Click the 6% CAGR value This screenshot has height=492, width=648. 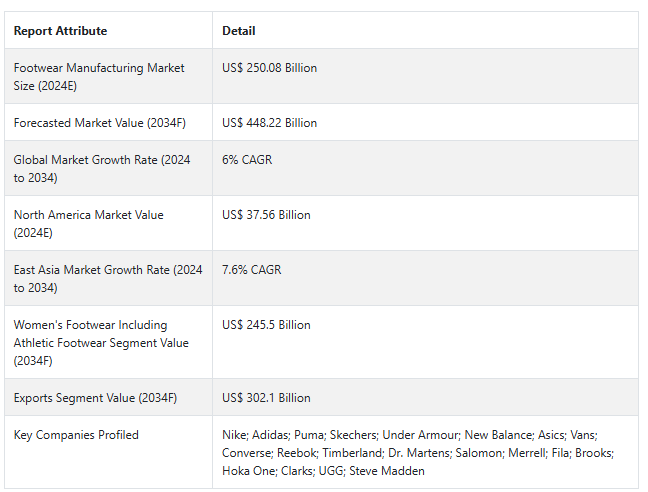247,159
